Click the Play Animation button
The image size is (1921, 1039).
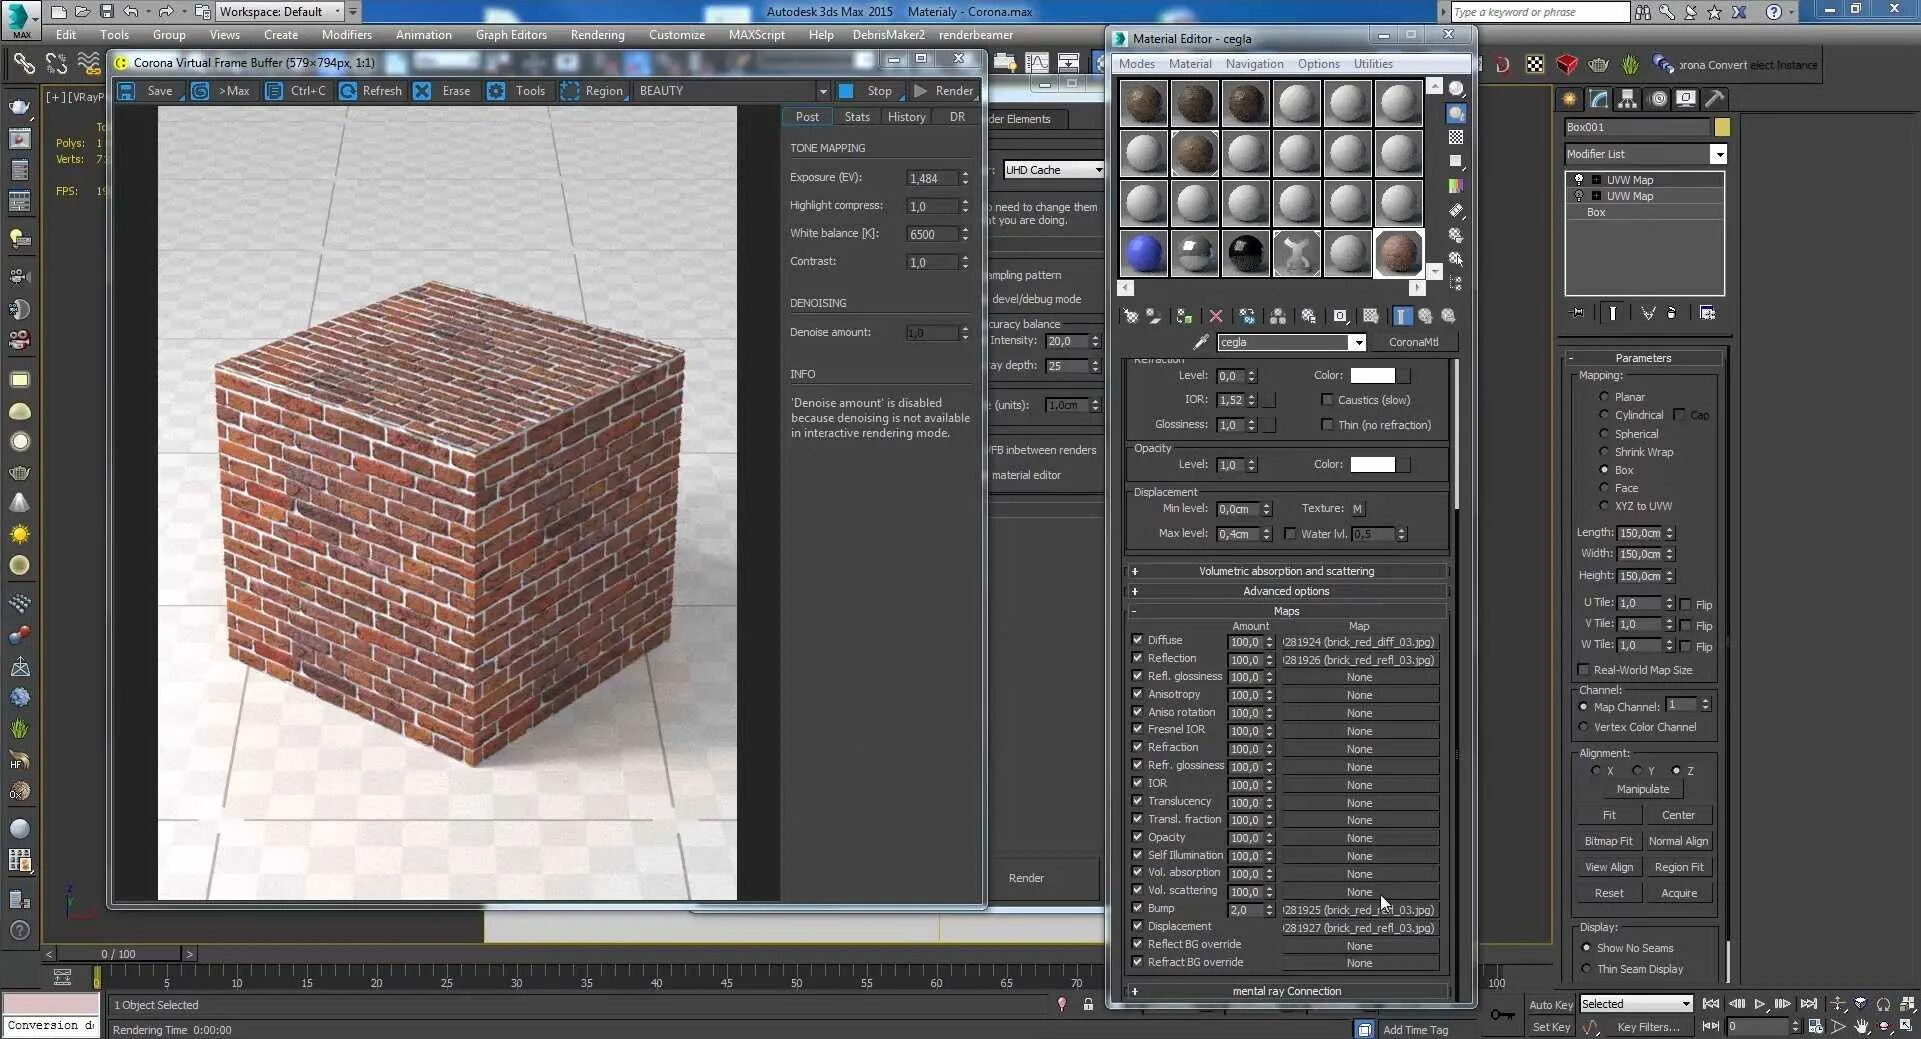pyautogui.click(x=1760, y=1004)
